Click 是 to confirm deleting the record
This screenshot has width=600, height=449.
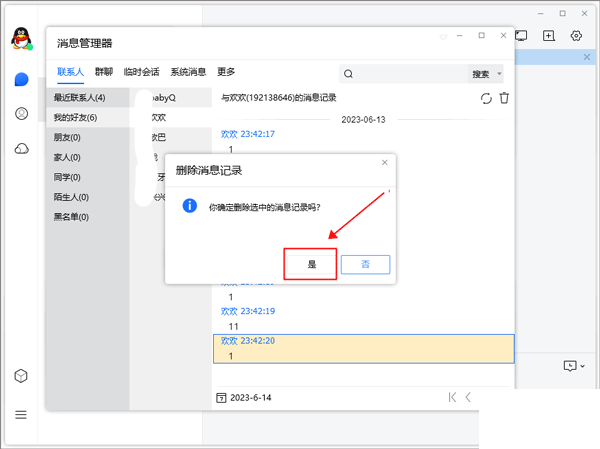[x=310, y=264]
